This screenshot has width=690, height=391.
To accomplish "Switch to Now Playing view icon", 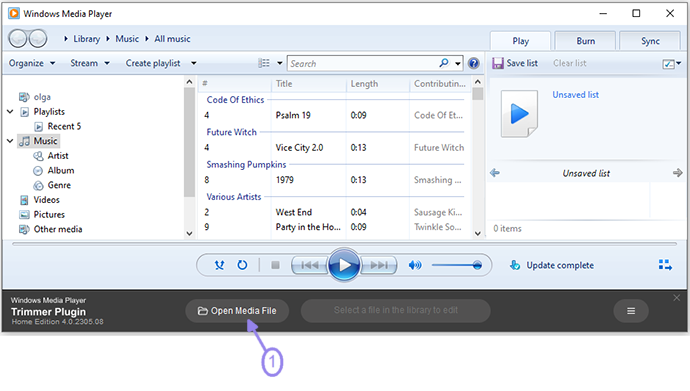I will coord(665,265).
